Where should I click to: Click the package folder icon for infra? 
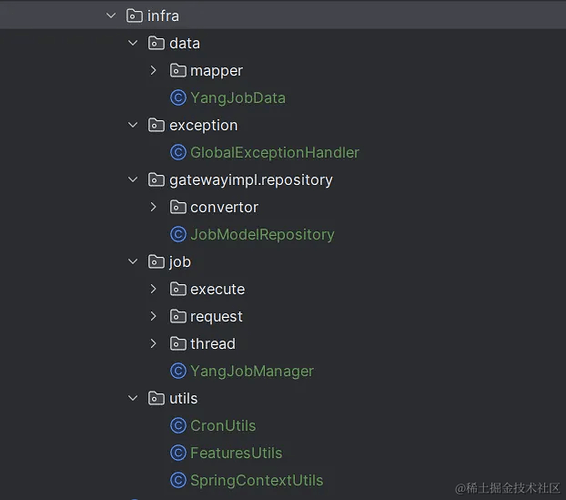pos(134,16)
